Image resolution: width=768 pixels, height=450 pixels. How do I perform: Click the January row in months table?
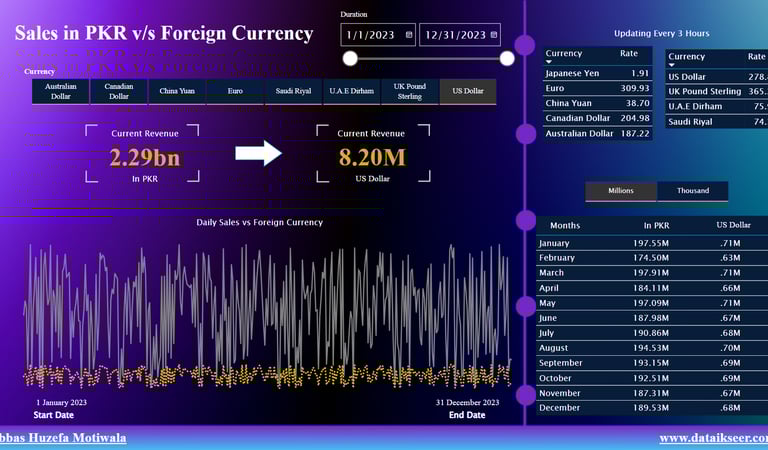coord(652,243)
